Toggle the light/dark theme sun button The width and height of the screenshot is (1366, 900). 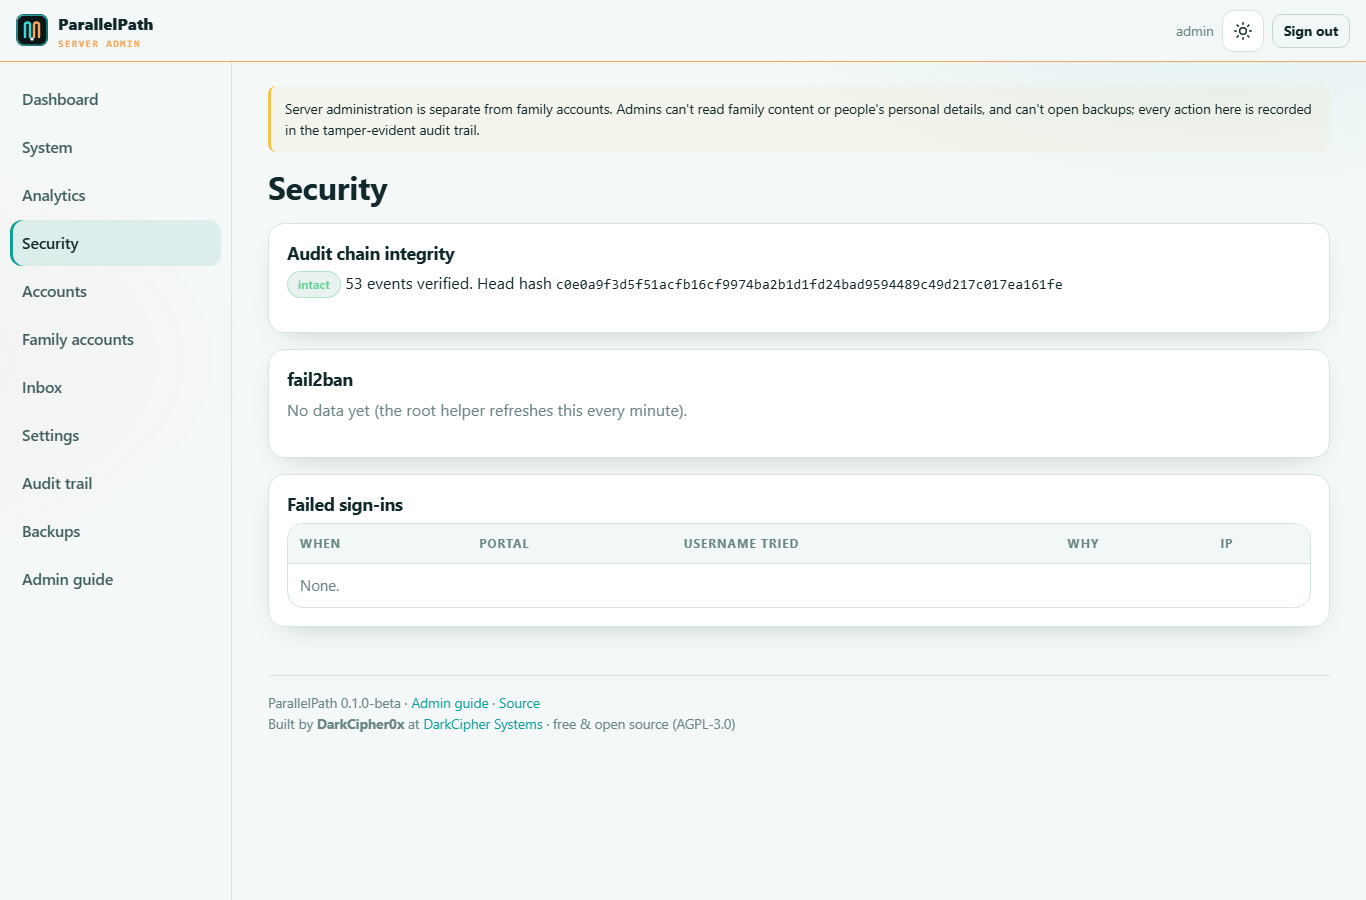(1243, 31)
